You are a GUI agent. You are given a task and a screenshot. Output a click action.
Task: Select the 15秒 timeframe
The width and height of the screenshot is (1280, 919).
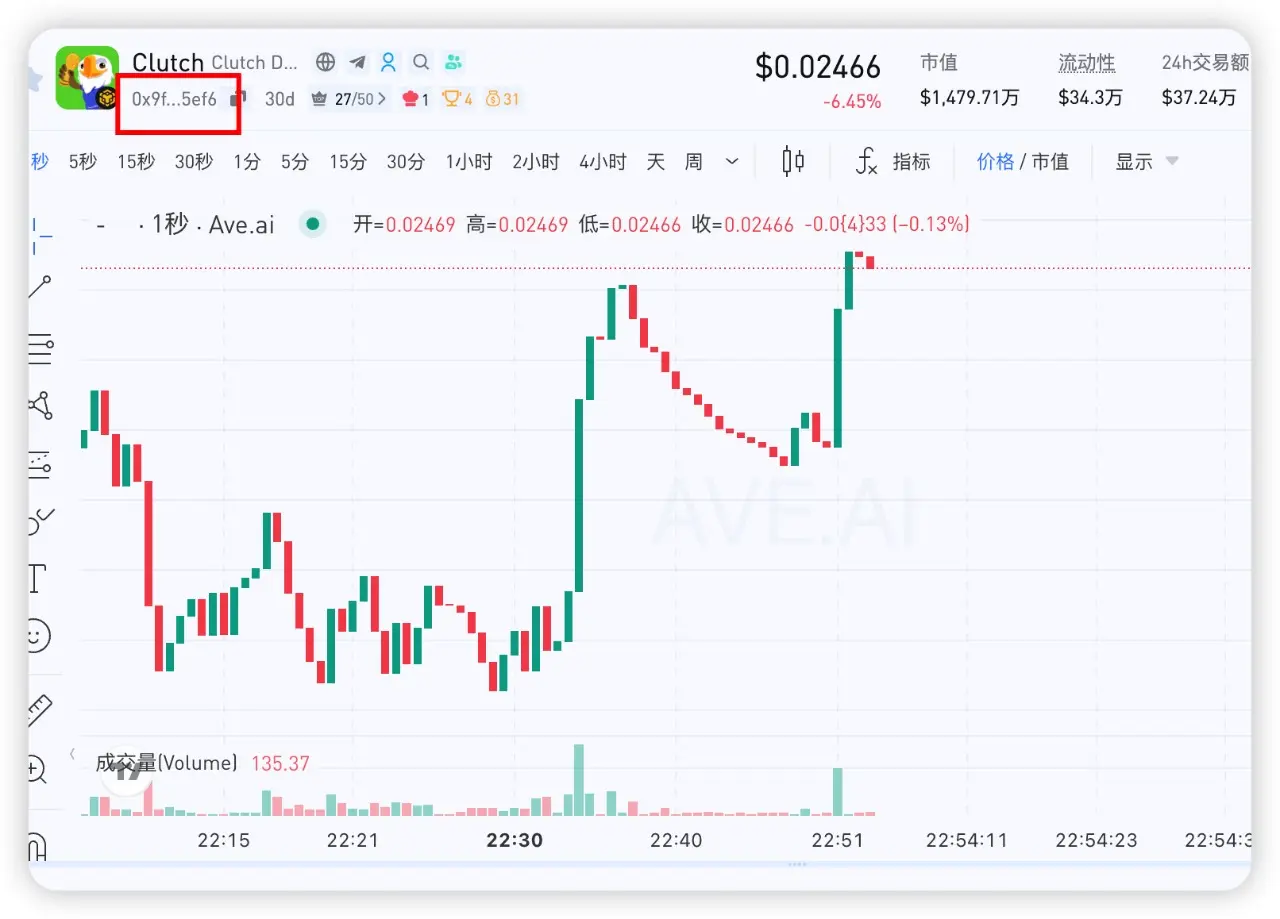point(136,161)
